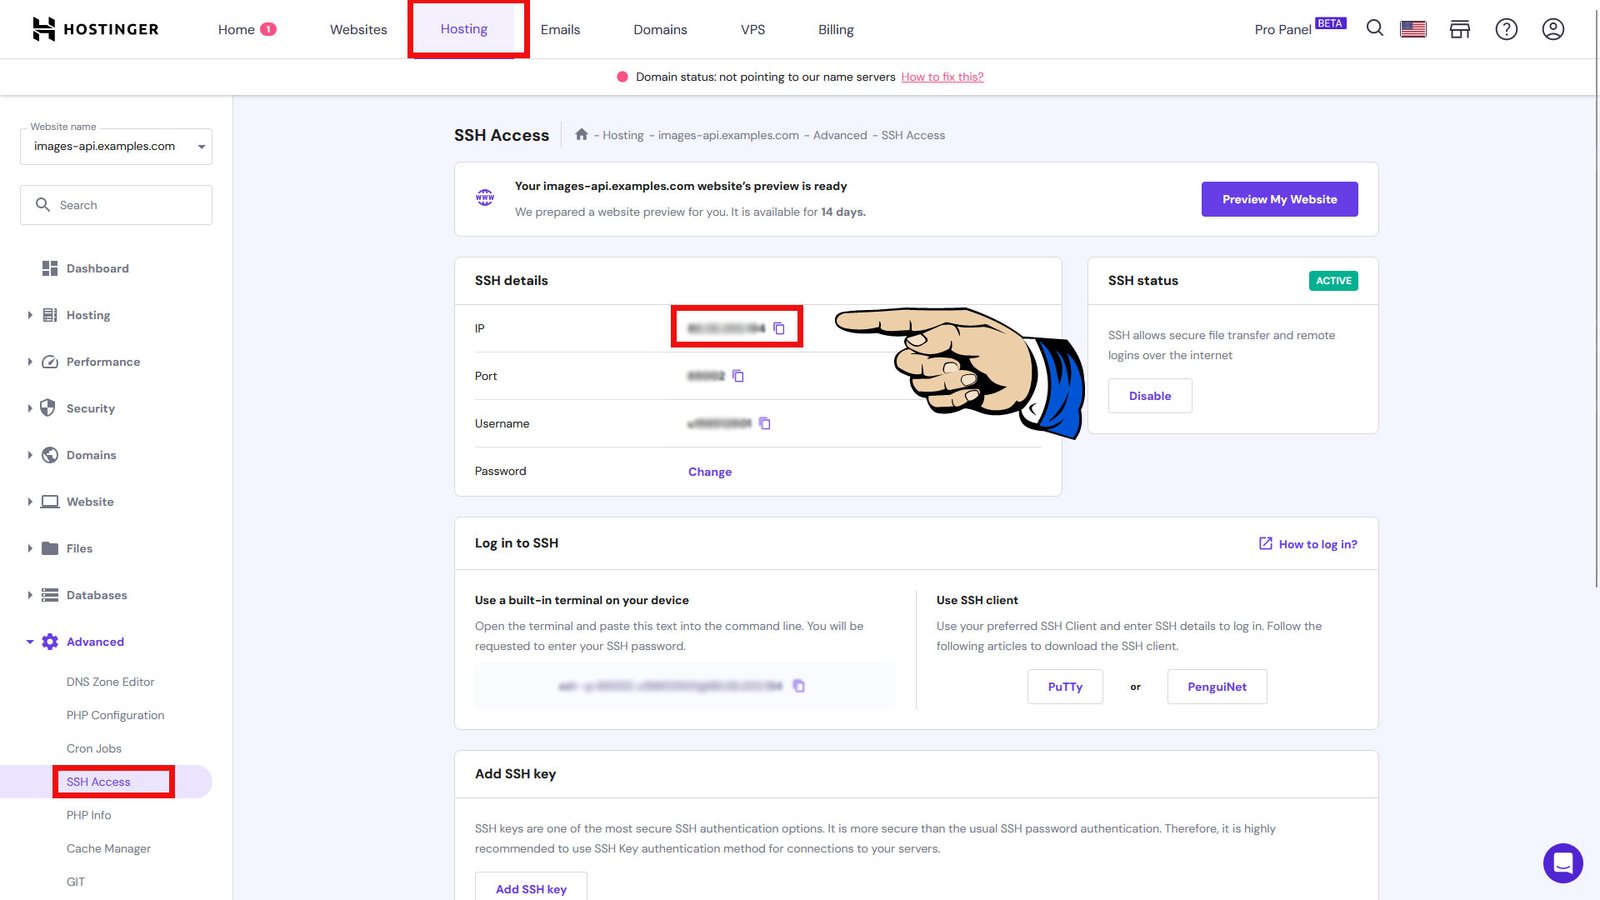Viewport: 1600px width, 900px height.
Task: Click the Preview My Website button
Action: point(1279,199)
